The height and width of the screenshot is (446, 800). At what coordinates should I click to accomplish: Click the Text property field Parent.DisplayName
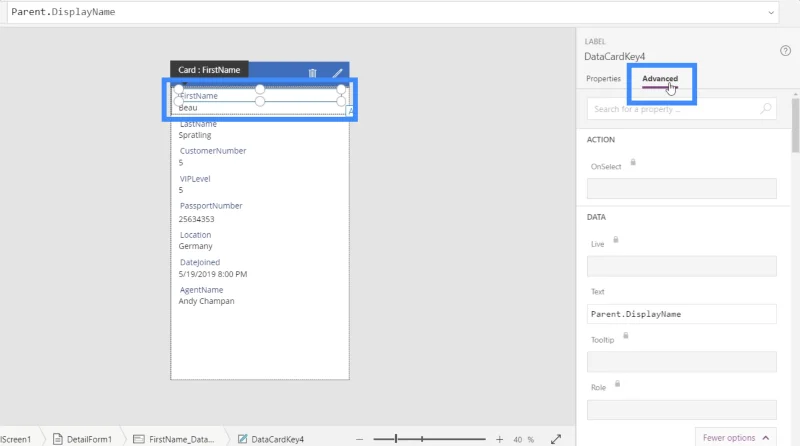tap(682, 314)
